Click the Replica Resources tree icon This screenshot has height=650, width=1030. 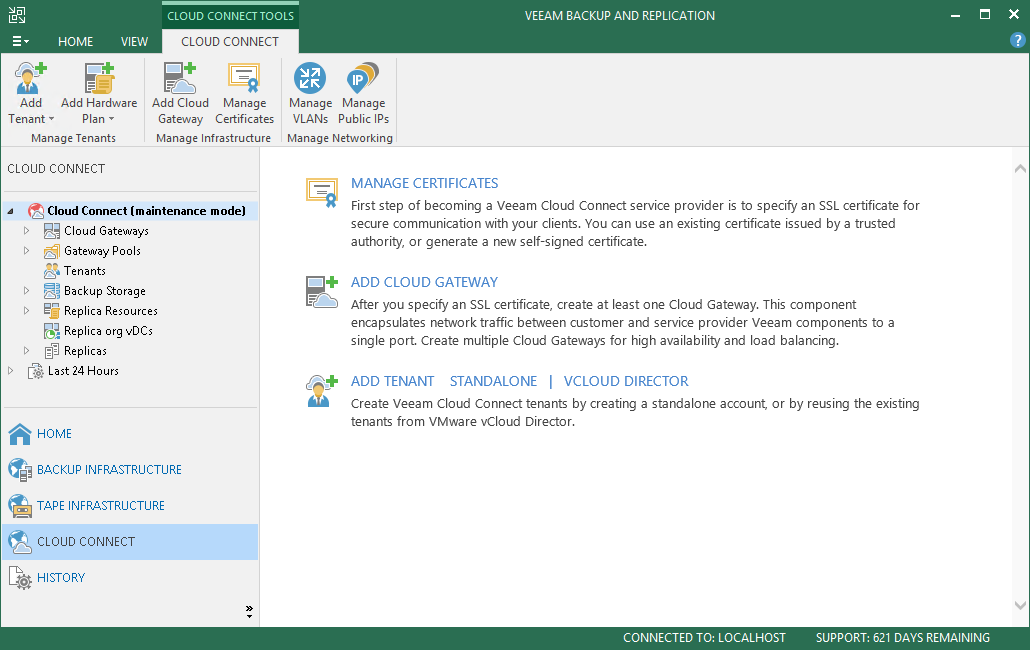[x=52, y=311]
